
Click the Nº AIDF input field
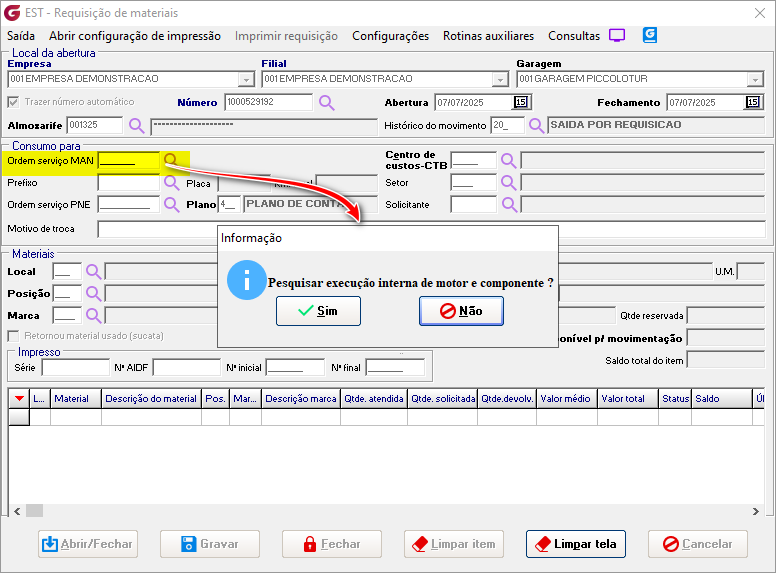(187, 368)
